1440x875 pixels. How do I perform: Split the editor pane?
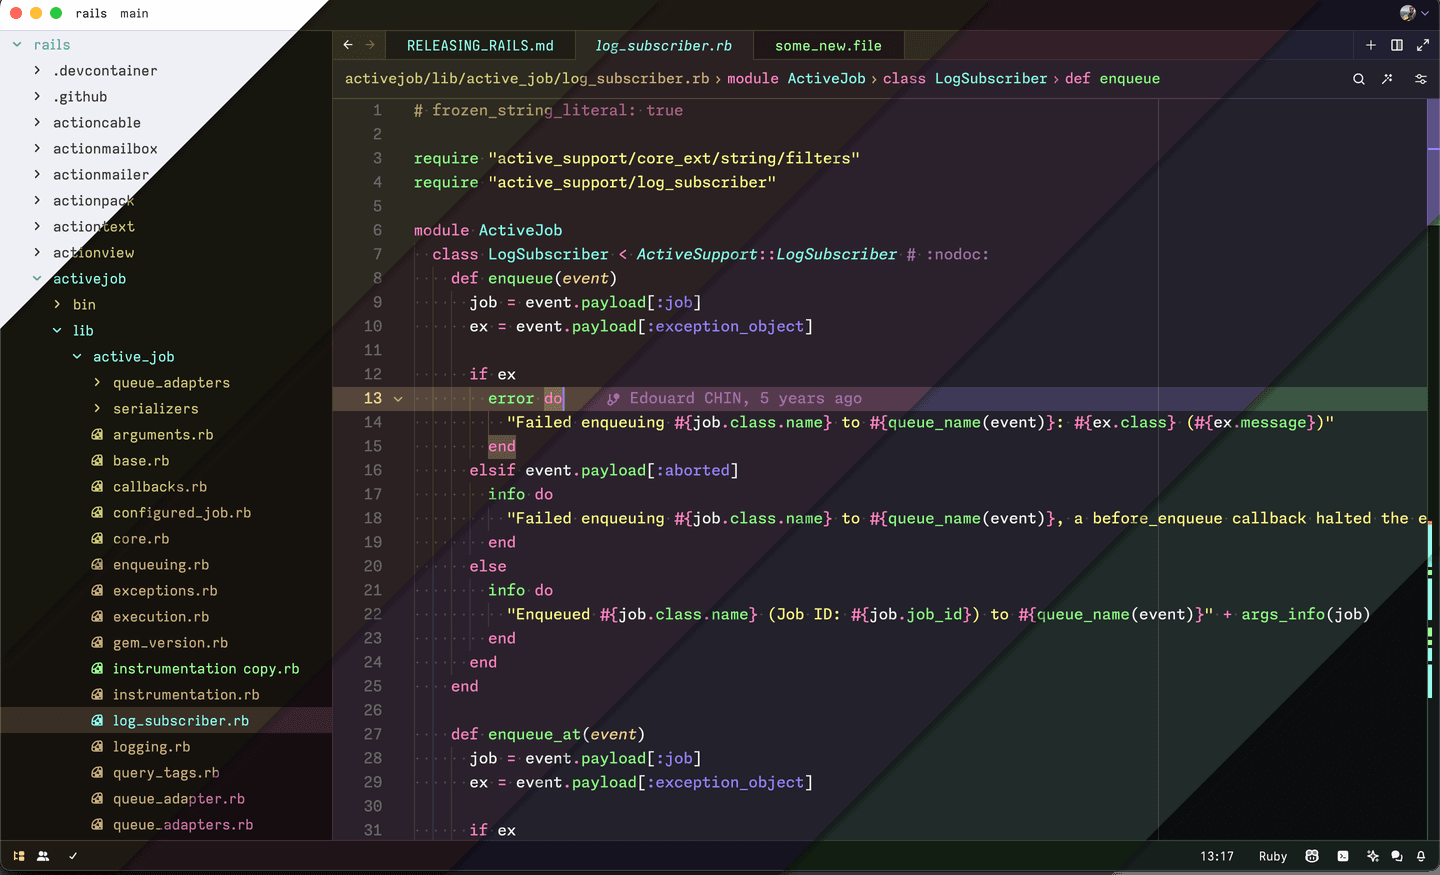[x=1397, y=45]
